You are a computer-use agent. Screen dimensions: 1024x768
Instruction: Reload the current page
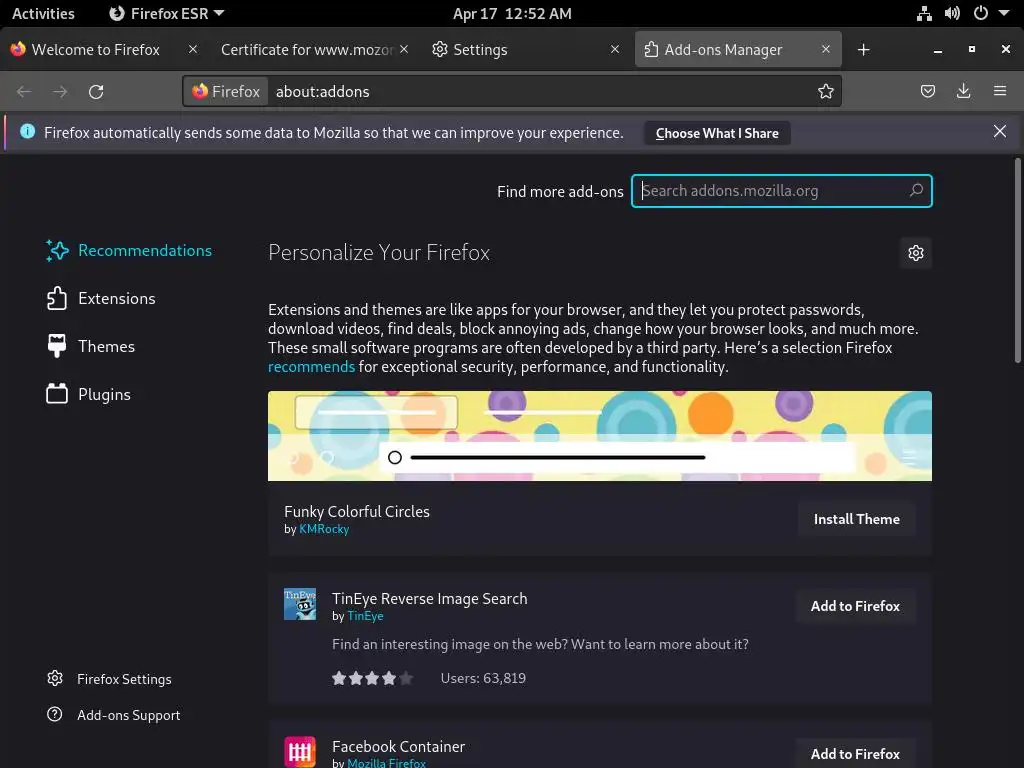coord(96,91)
